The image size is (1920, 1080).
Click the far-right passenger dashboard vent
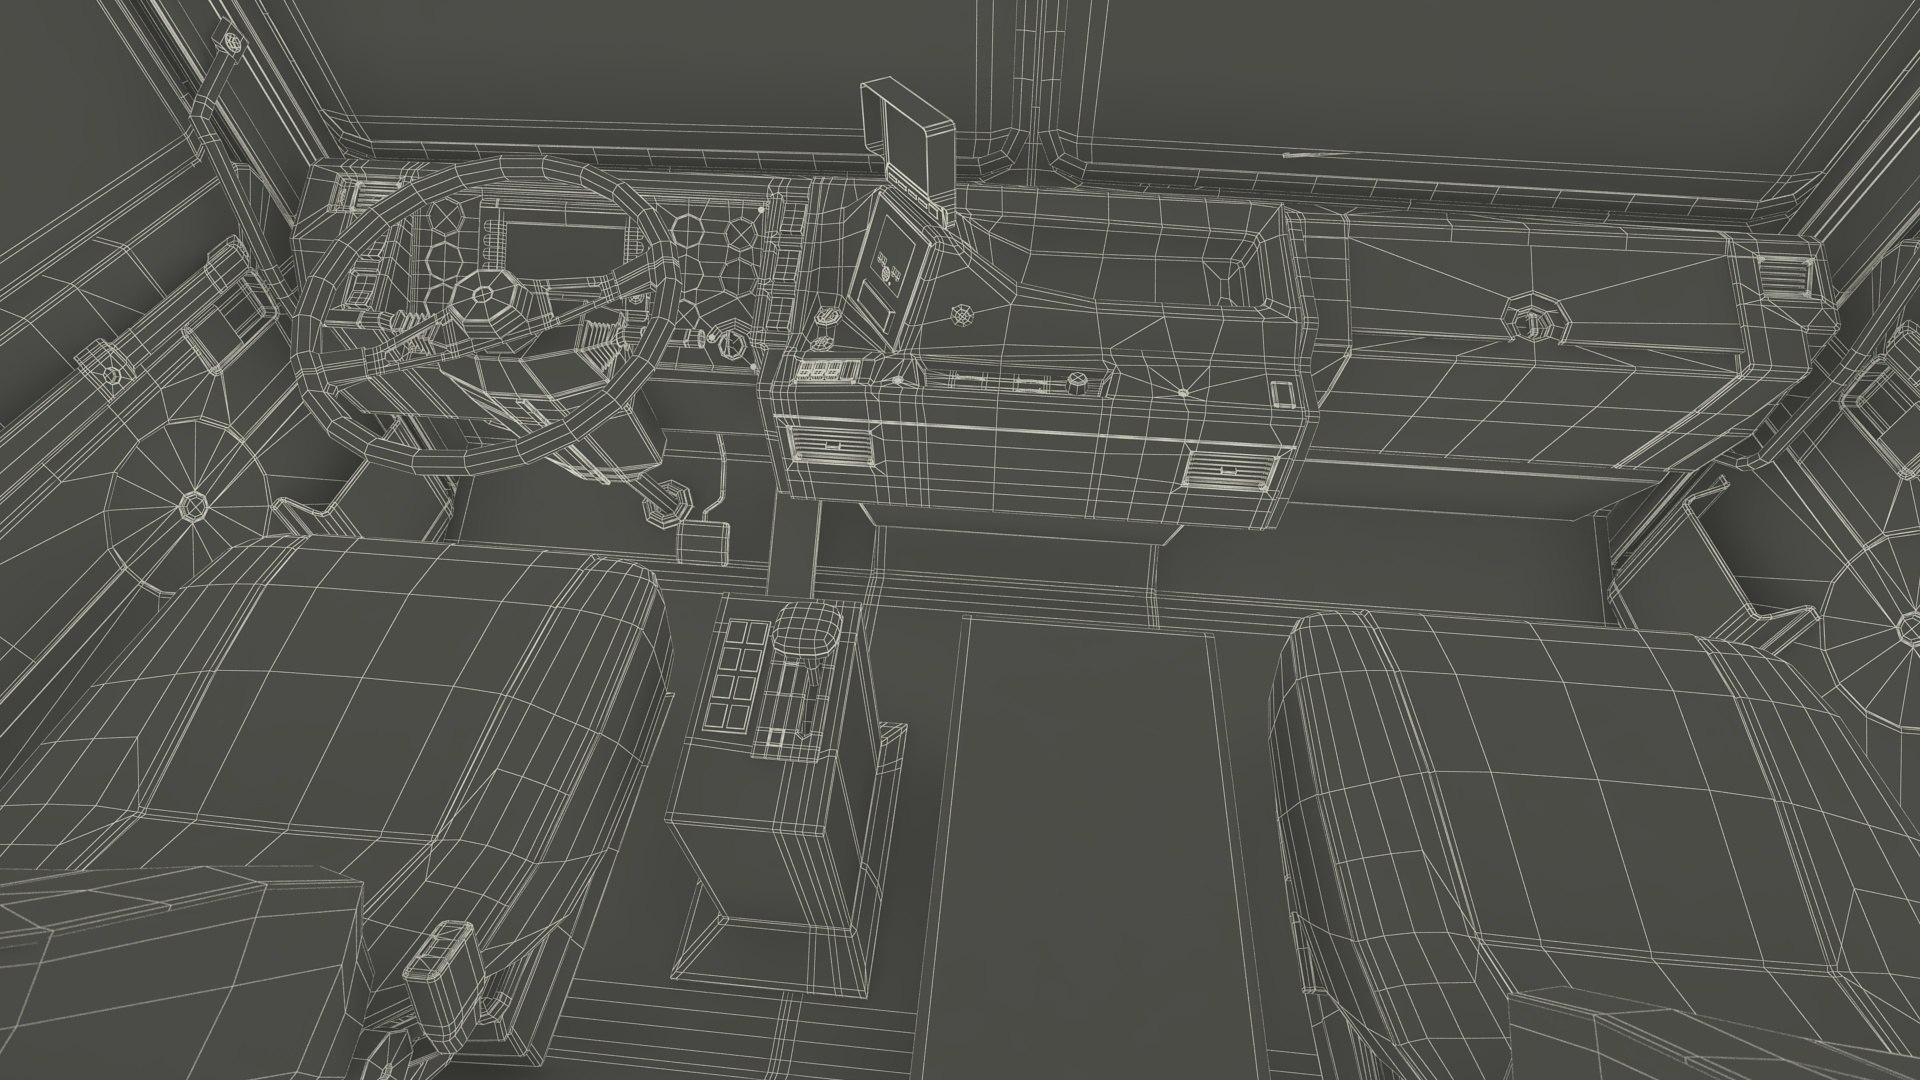pyautogui.click(x=1783, y=274)
